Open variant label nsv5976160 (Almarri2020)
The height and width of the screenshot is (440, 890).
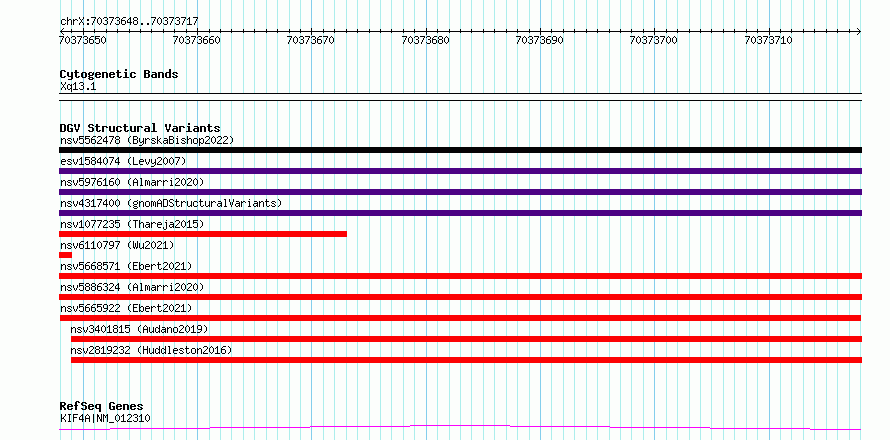tap(132, 182)
